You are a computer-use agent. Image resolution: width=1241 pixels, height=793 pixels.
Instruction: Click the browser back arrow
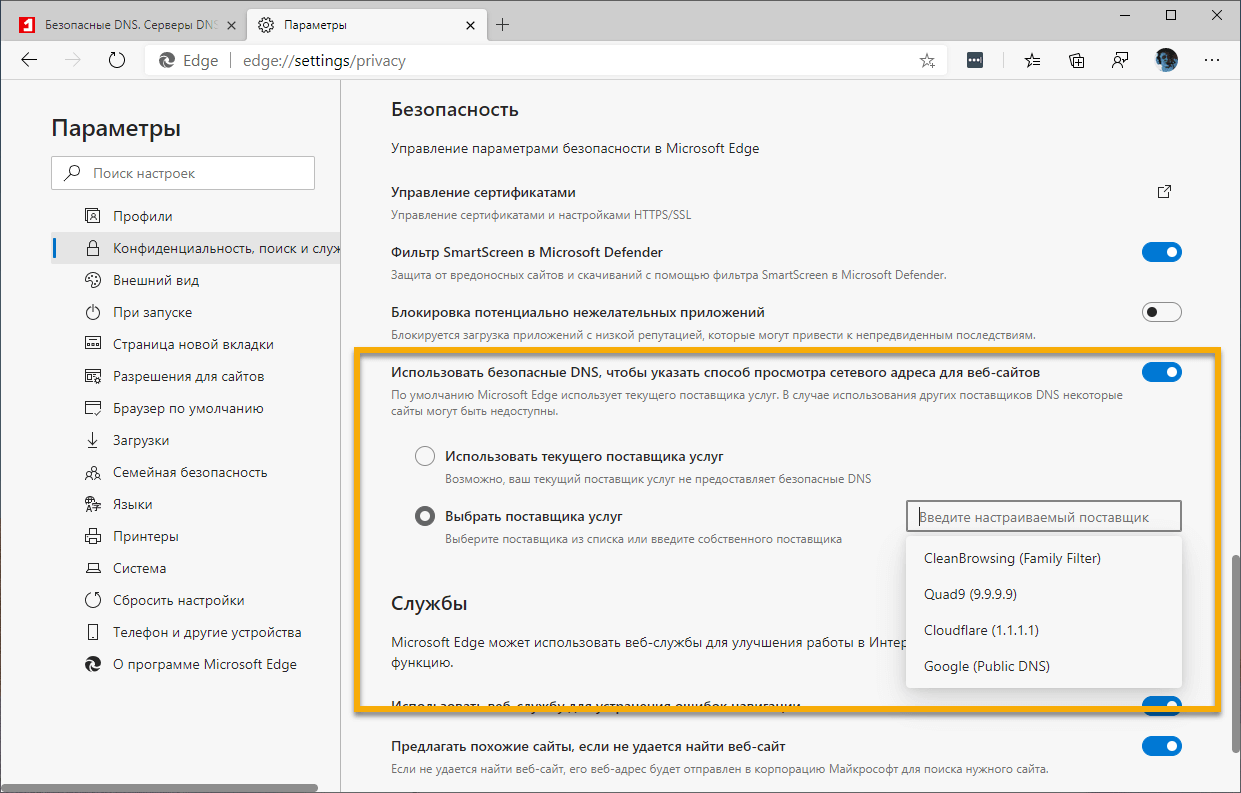pos(29,60)
